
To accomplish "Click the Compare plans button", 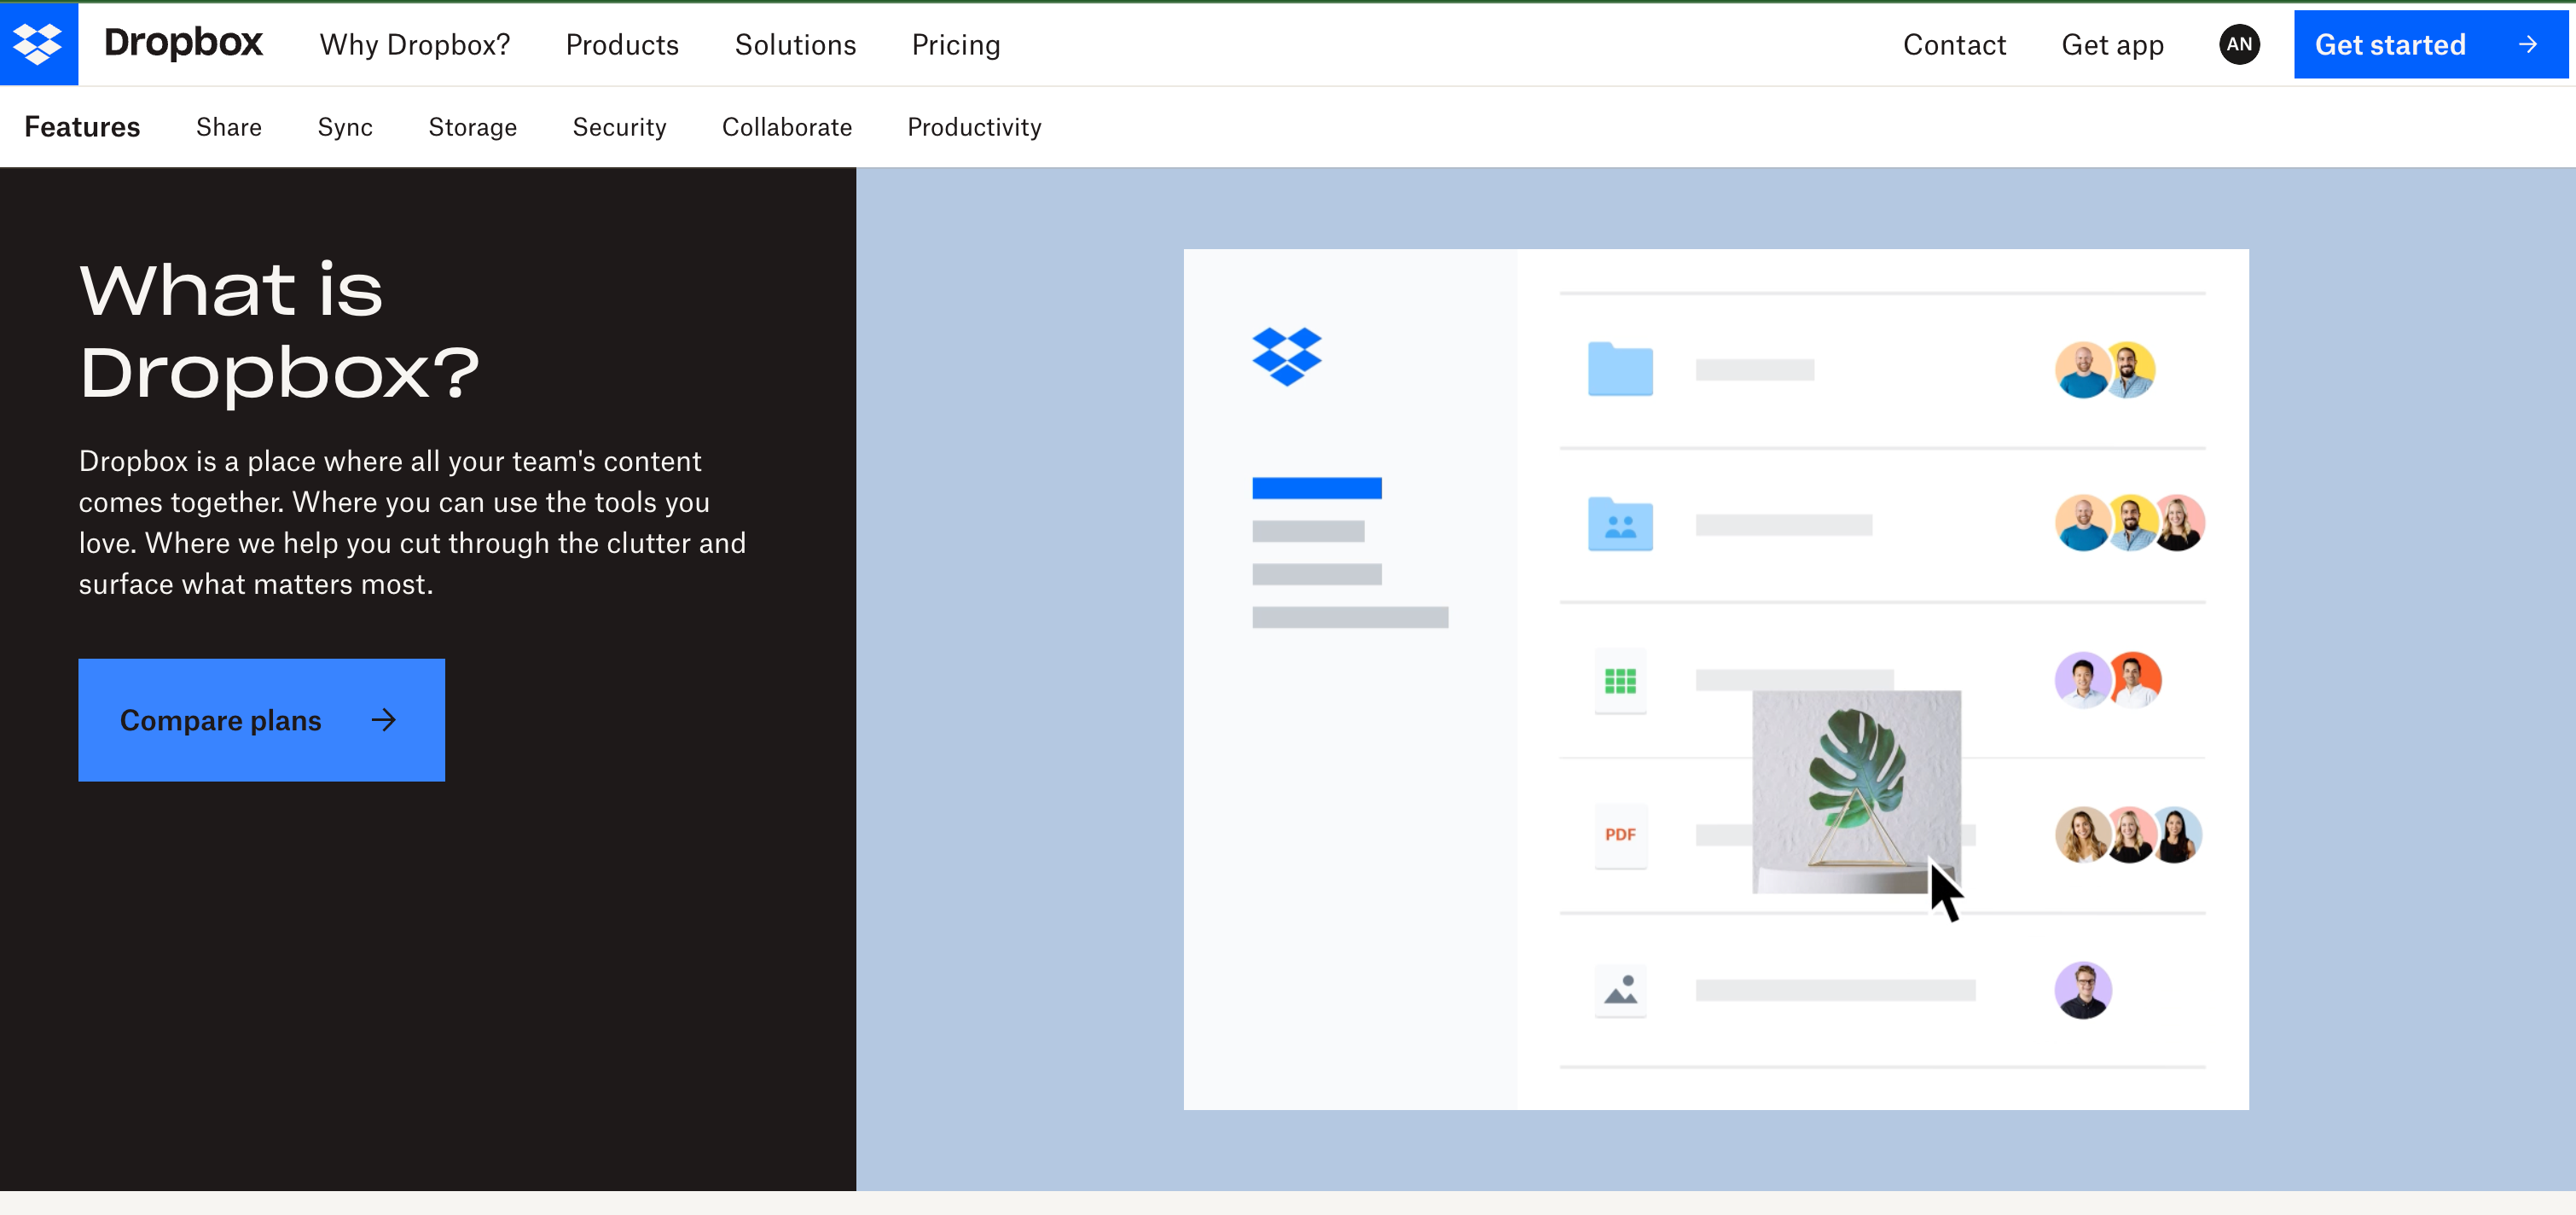I will [262, 720].
